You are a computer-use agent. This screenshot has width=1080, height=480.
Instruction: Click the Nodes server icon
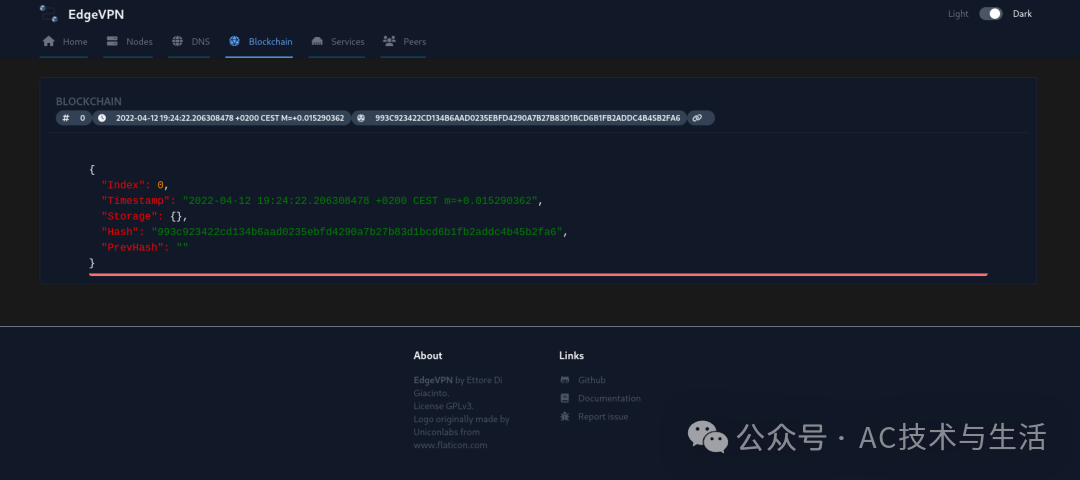[112, 42]
